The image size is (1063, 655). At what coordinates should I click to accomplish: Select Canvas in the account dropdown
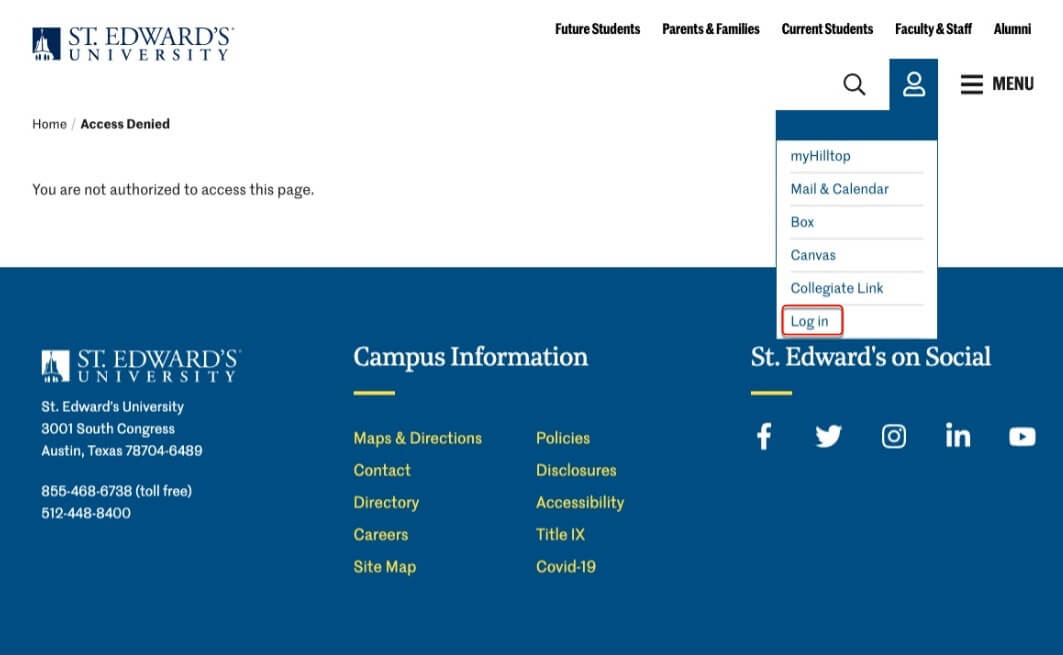coord(813,255)
